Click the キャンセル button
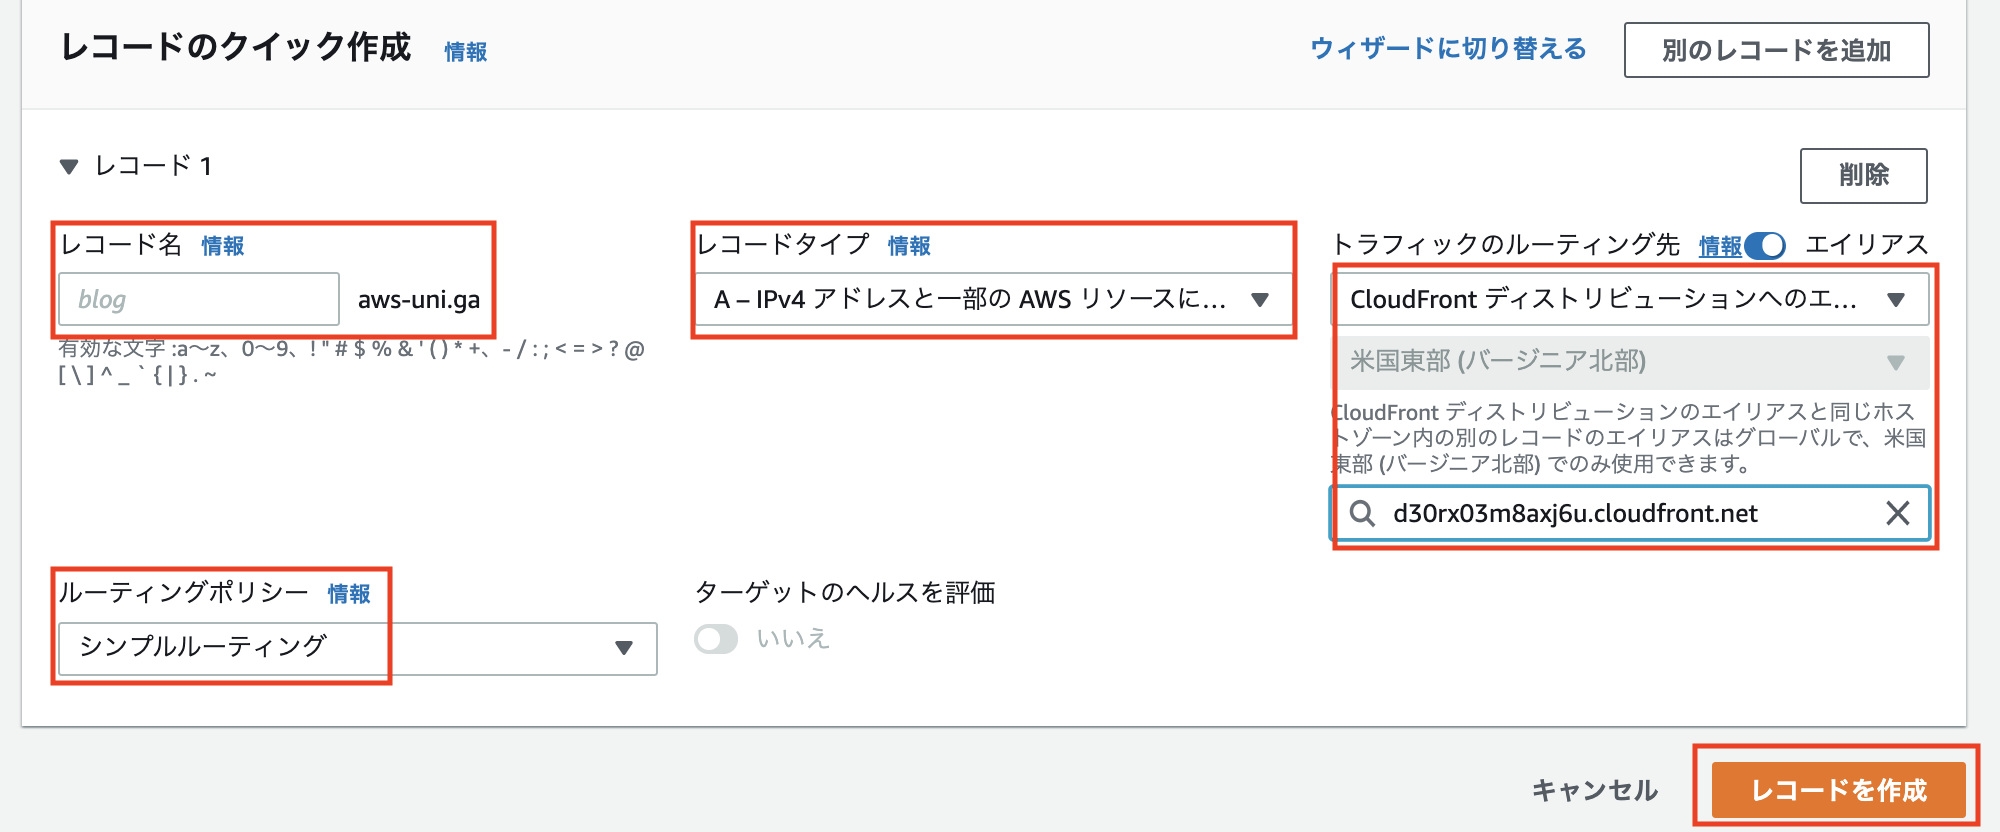The height and width of the screenshot is (832, 2000). click(1595, 791)
